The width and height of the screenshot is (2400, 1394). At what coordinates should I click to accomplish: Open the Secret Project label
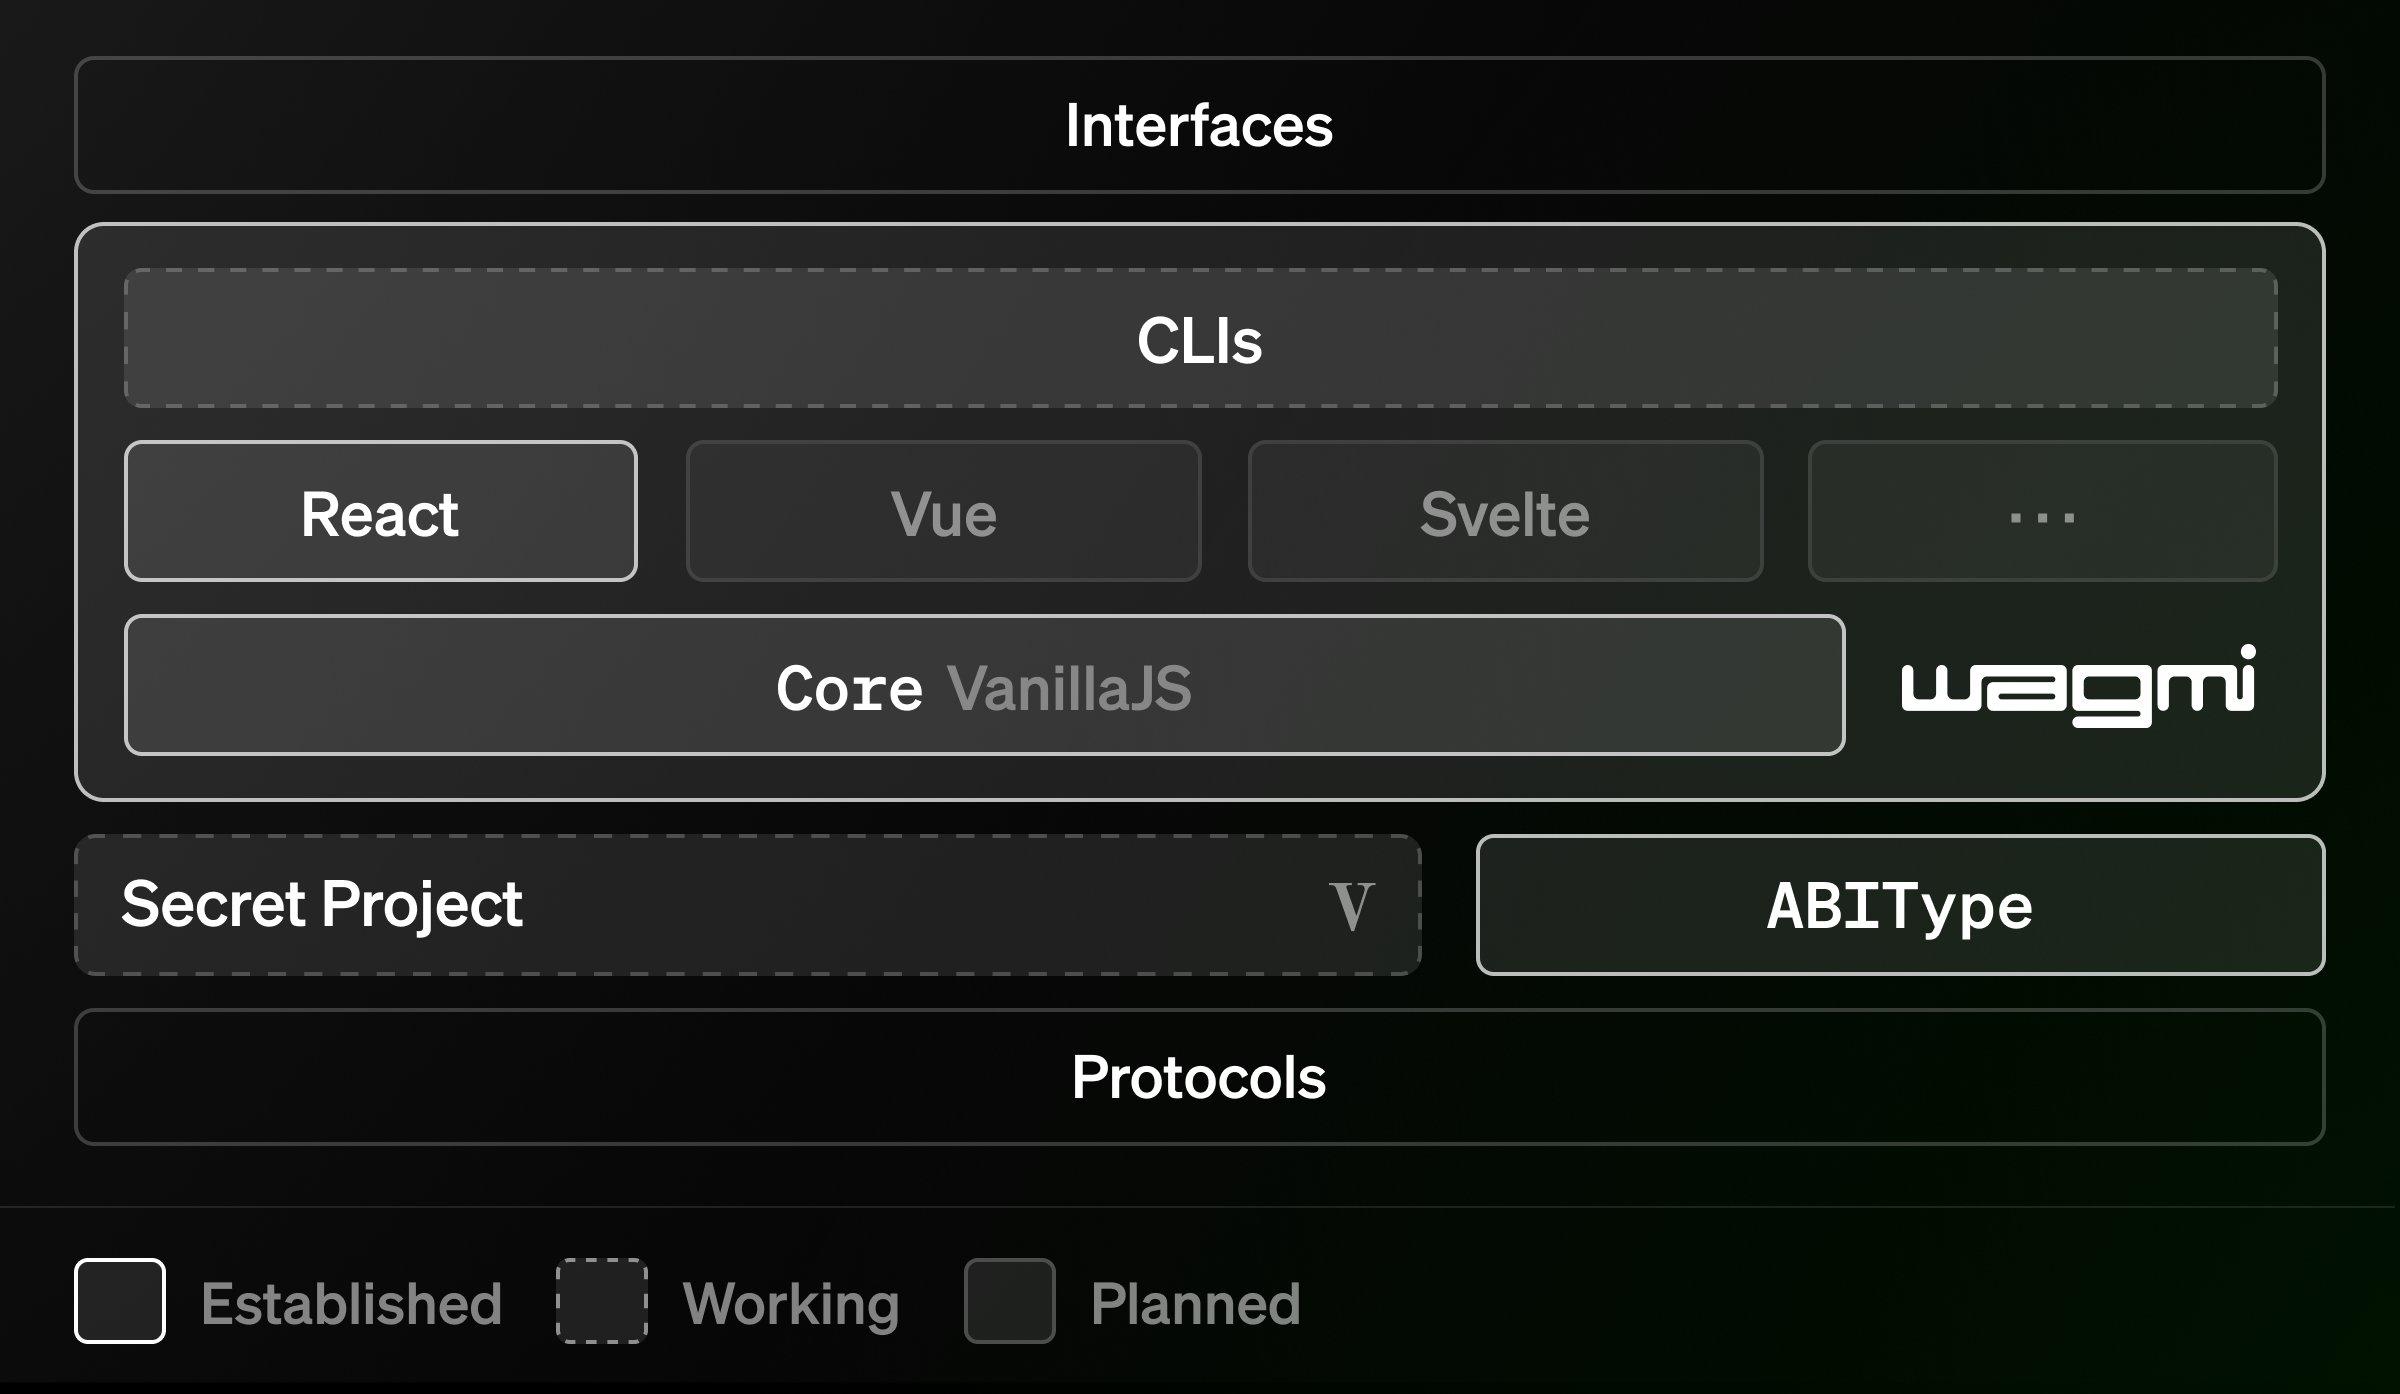coord(322,904)
